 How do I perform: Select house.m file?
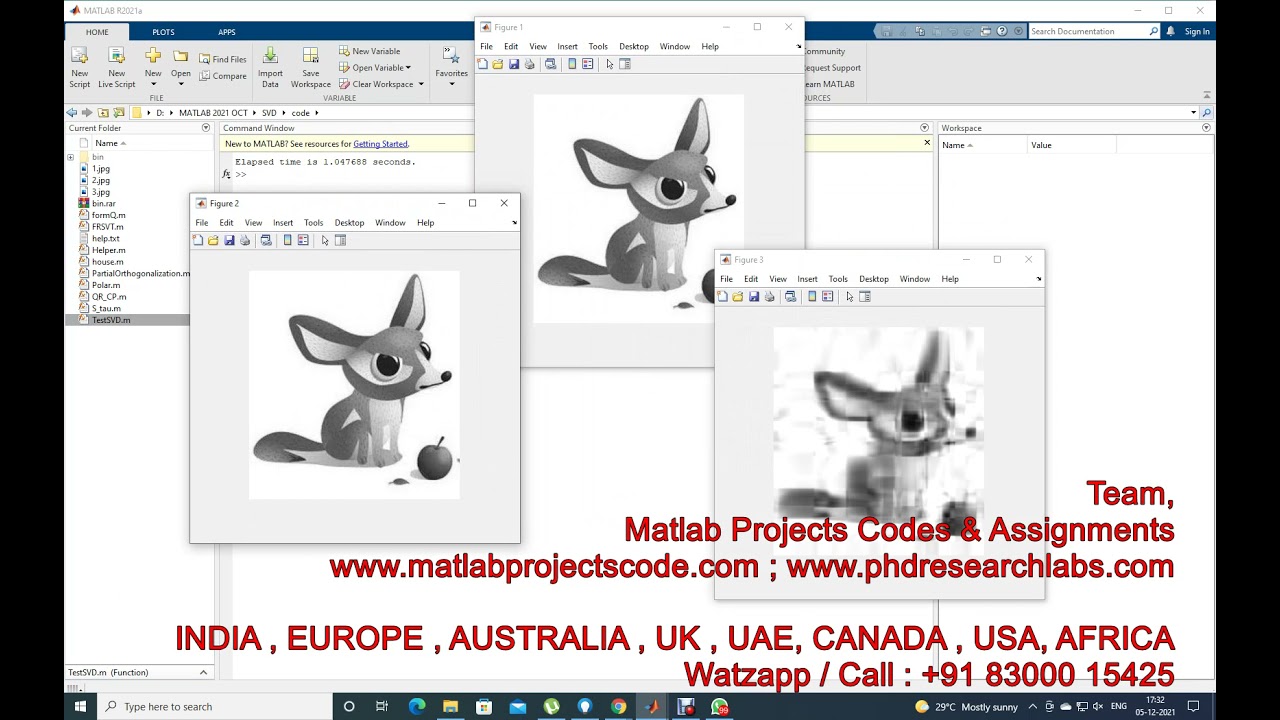tap(108, 262)
